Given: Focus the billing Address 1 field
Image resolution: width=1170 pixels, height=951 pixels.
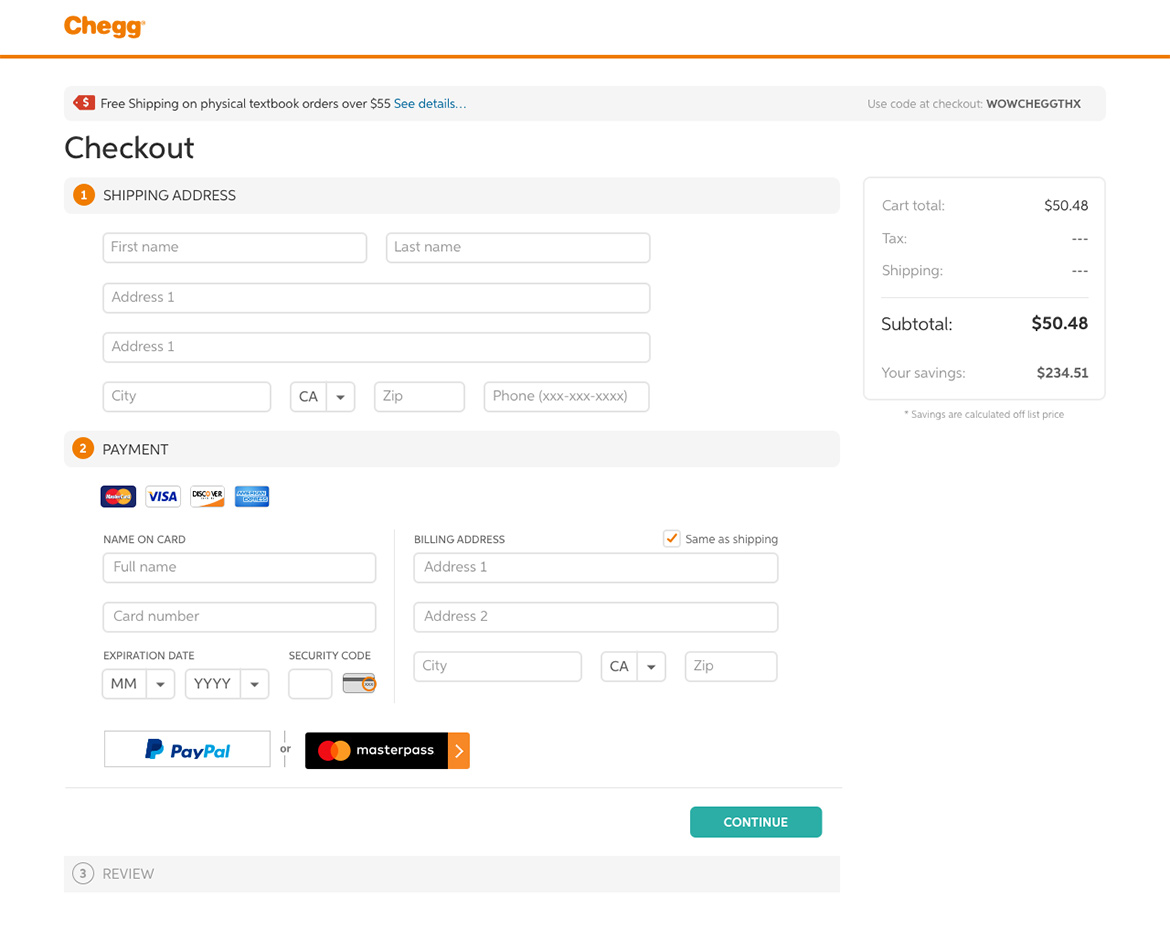Looking at the screenshot, I should click(x=595, y=568).
